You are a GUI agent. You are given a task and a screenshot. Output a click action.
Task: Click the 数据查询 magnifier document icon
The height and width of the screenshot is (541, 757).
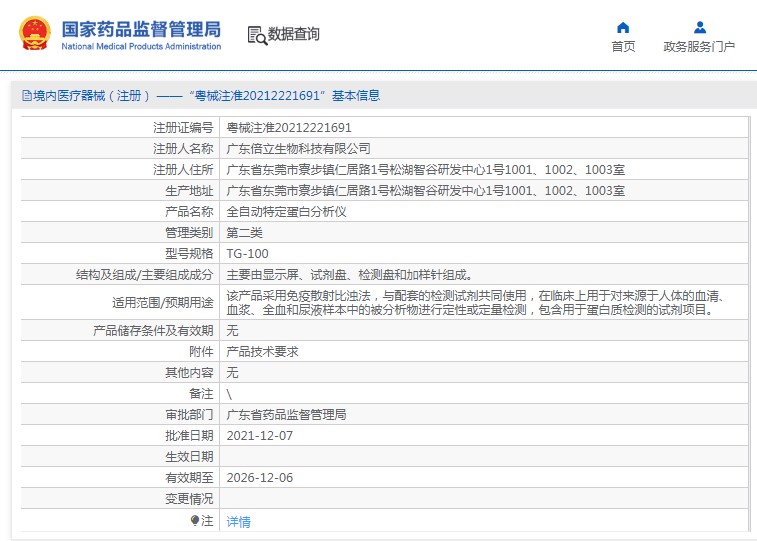(x=257, y=35)
